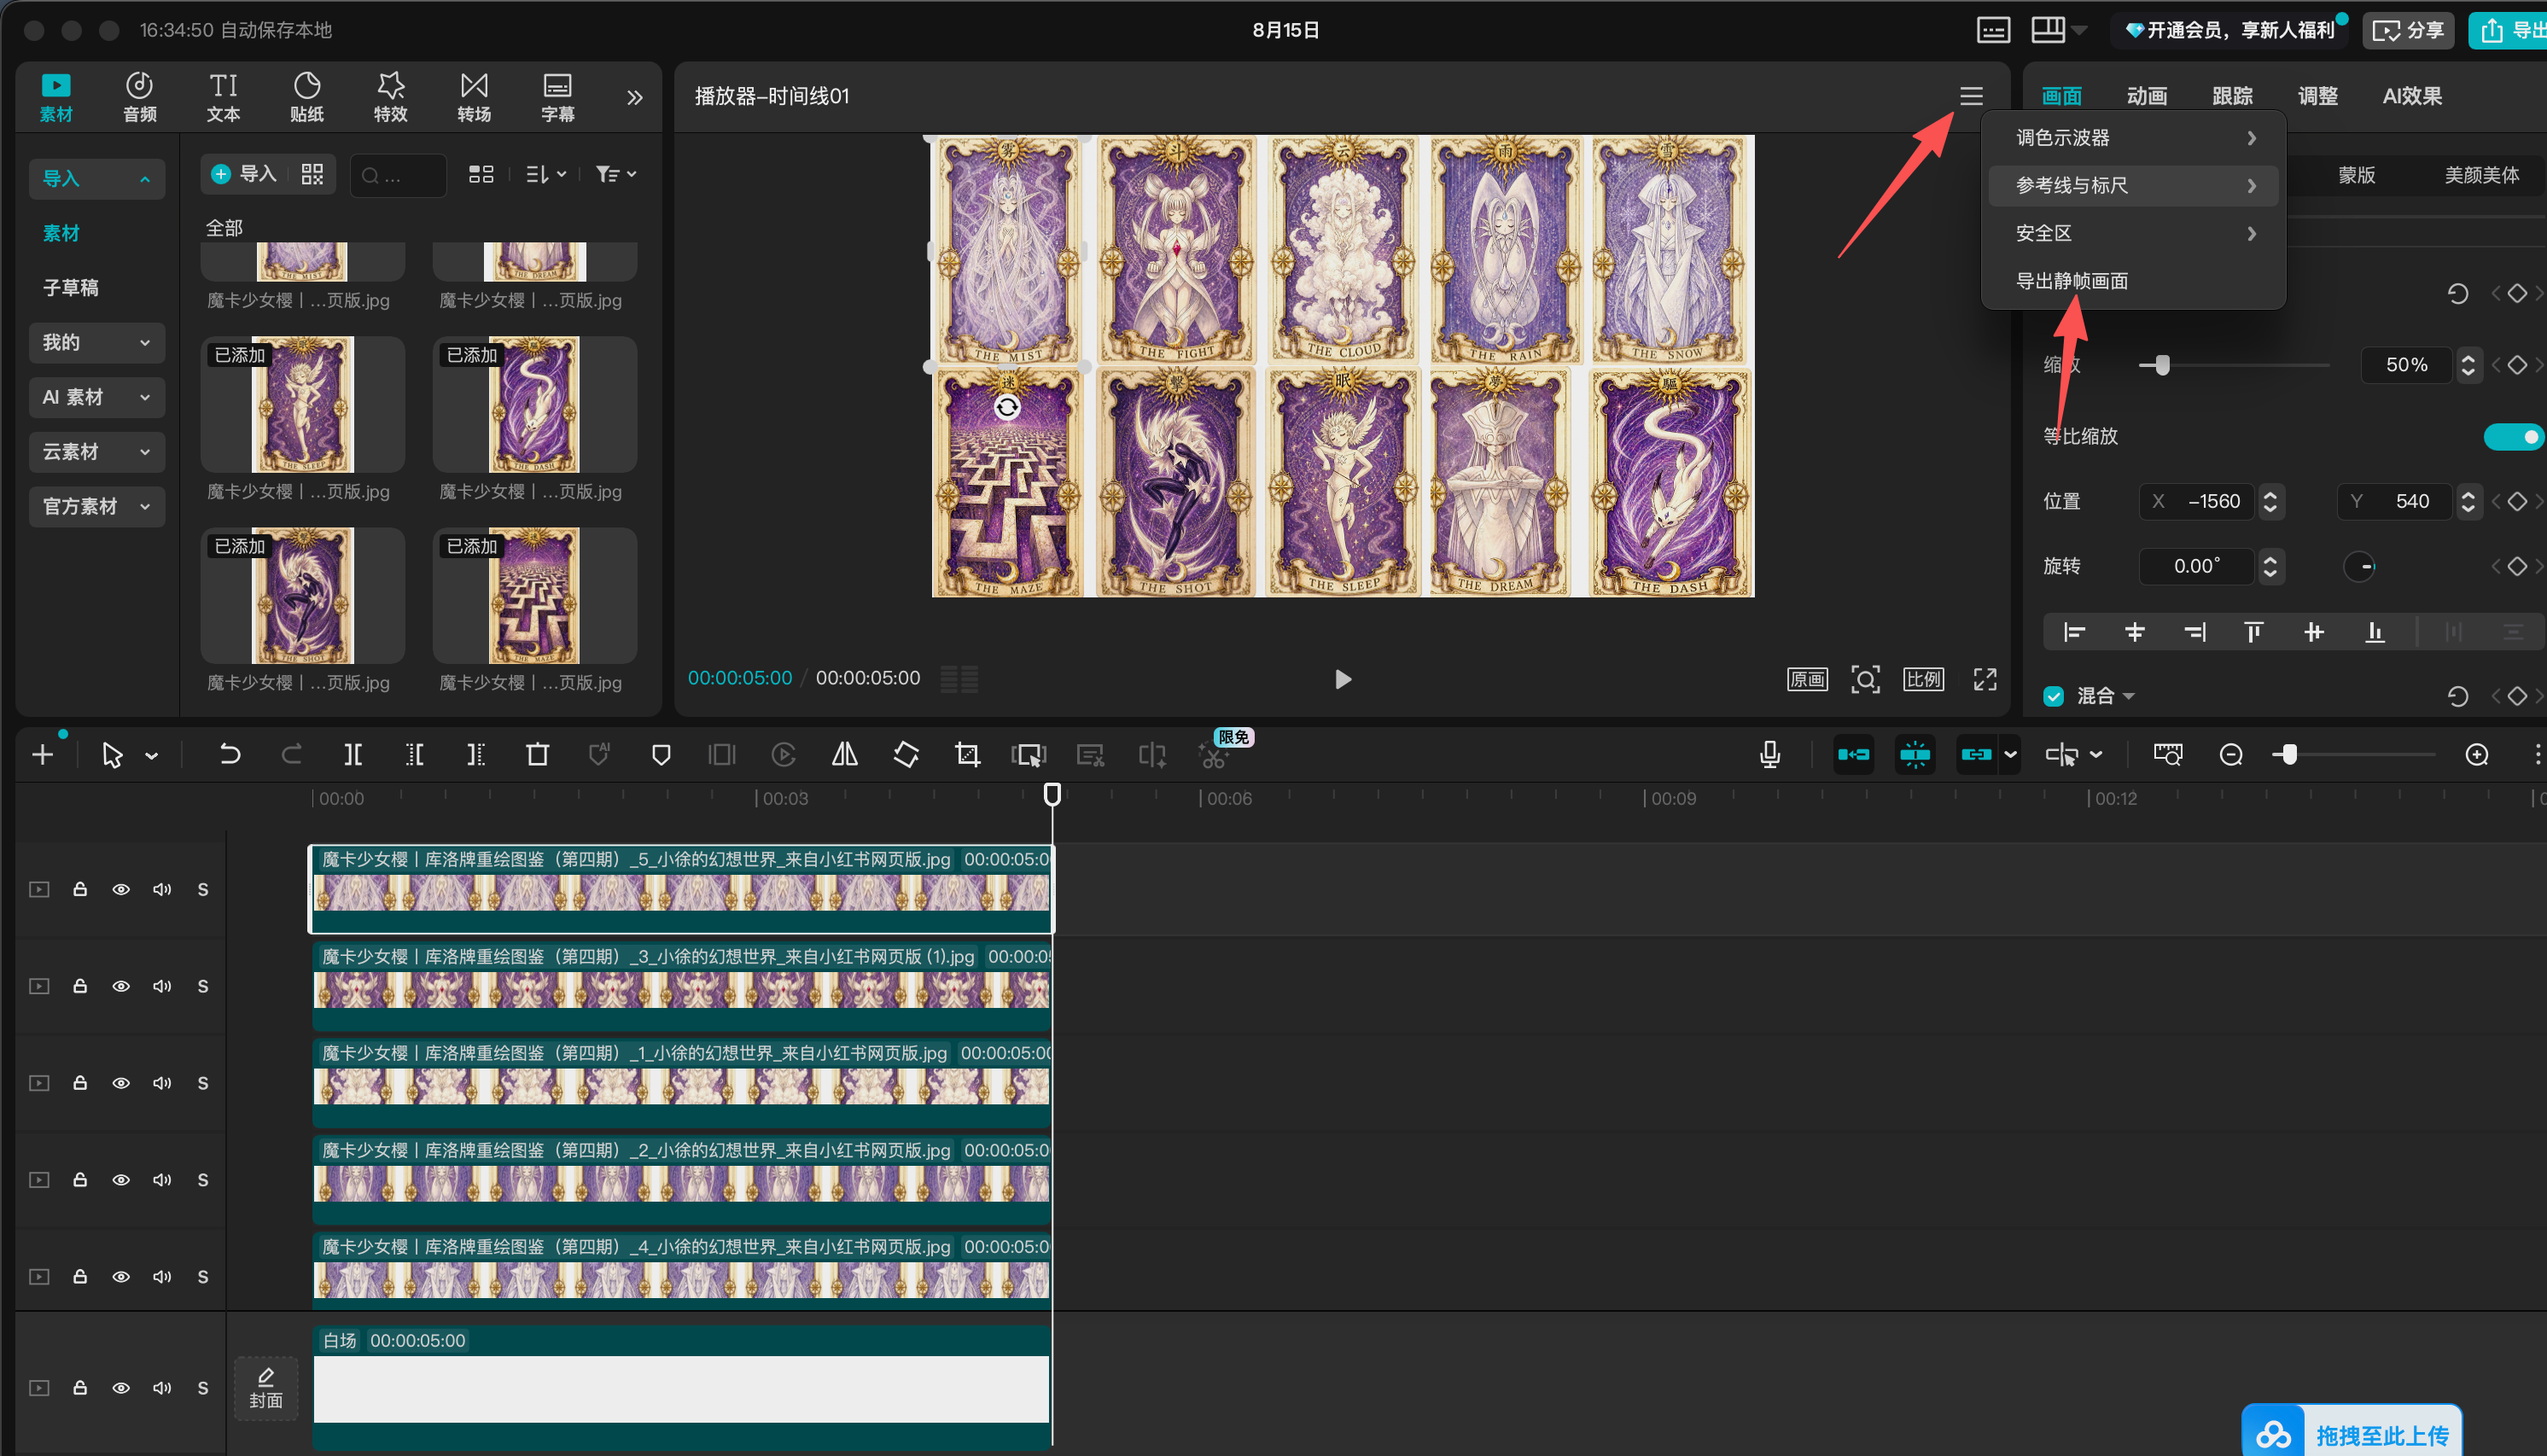Open the 字幕 captions panel

557,97
